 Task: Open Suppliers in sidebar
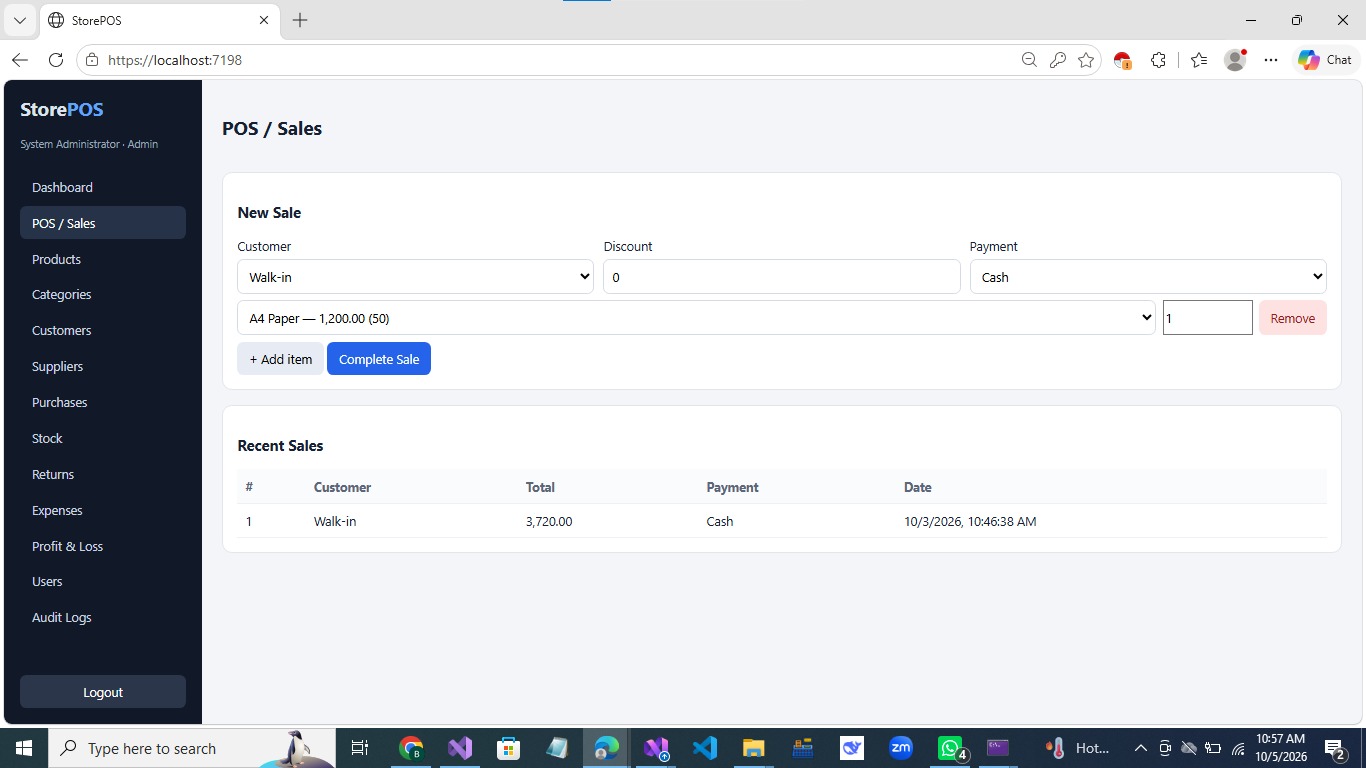103,366
